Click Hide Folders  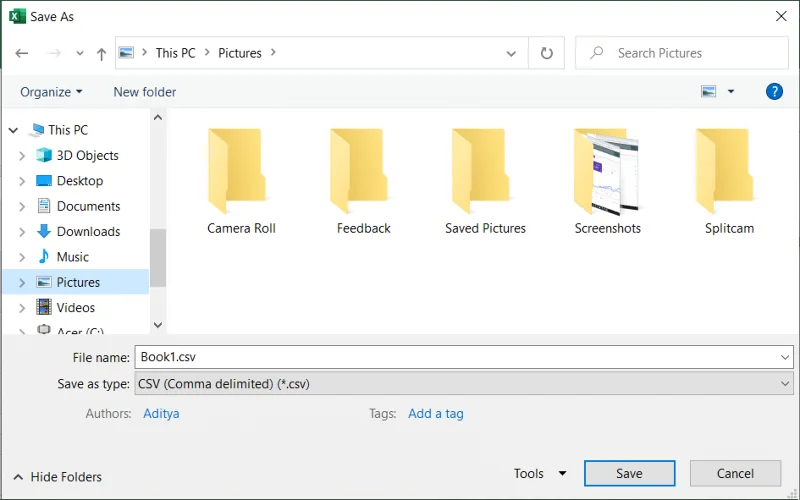[x=58, y=477]
